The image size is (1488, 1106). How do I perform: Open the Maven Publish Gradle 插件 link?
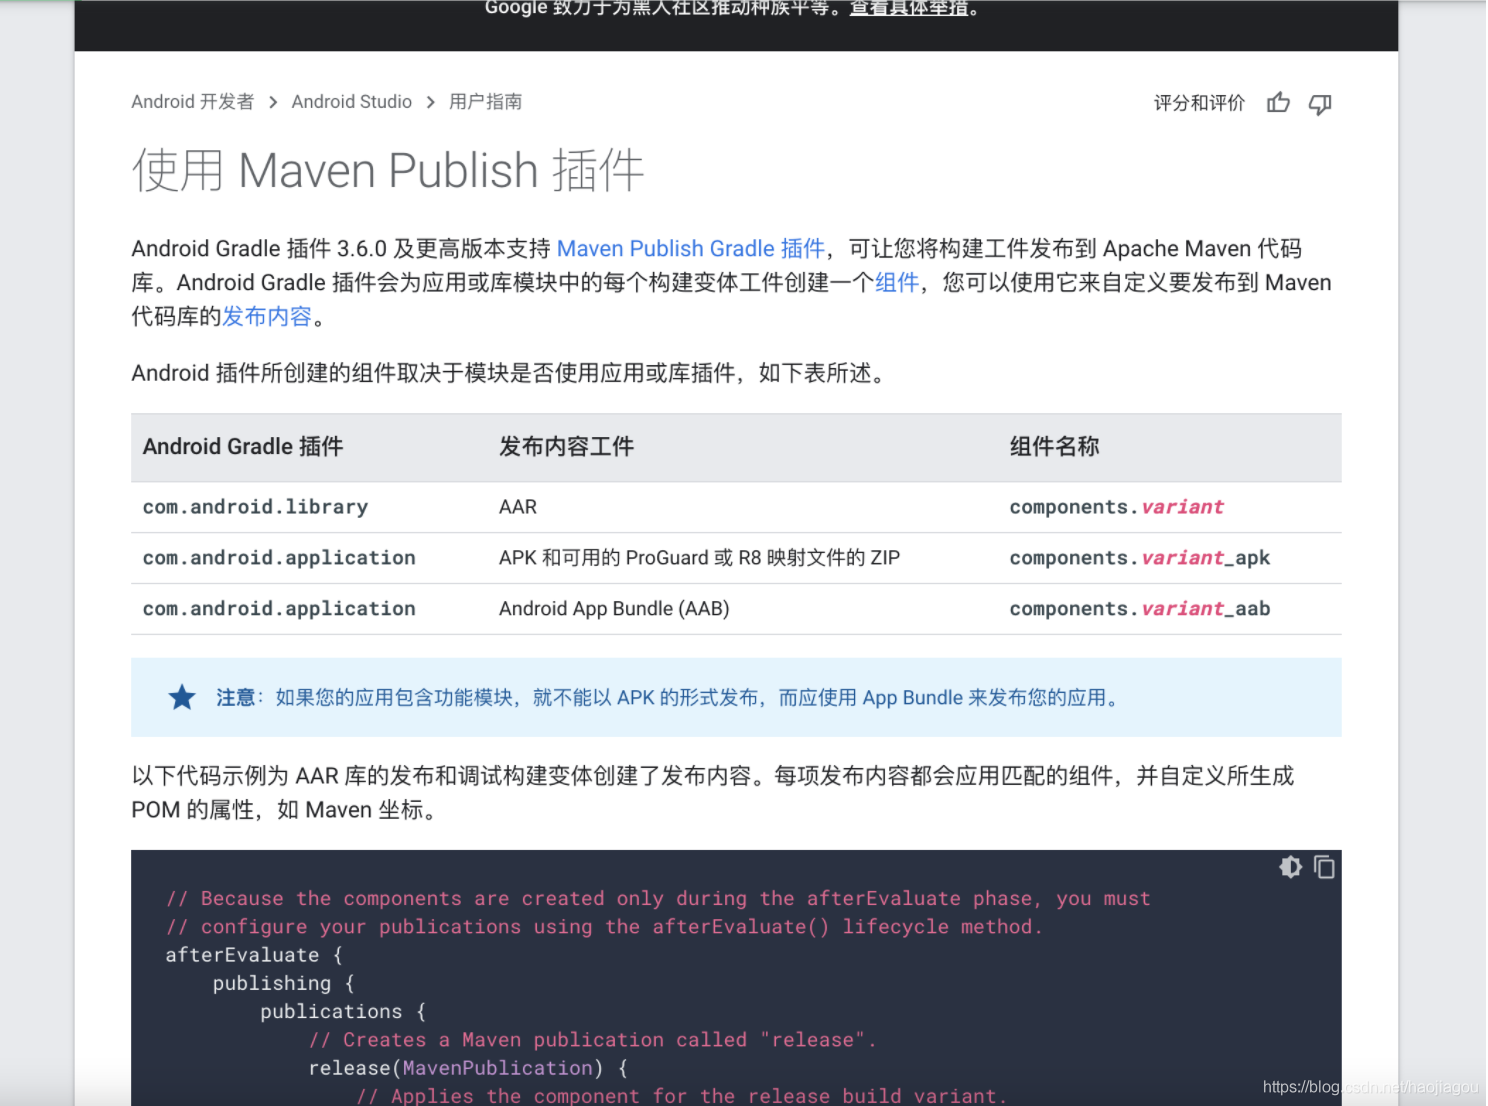[691, 249]
